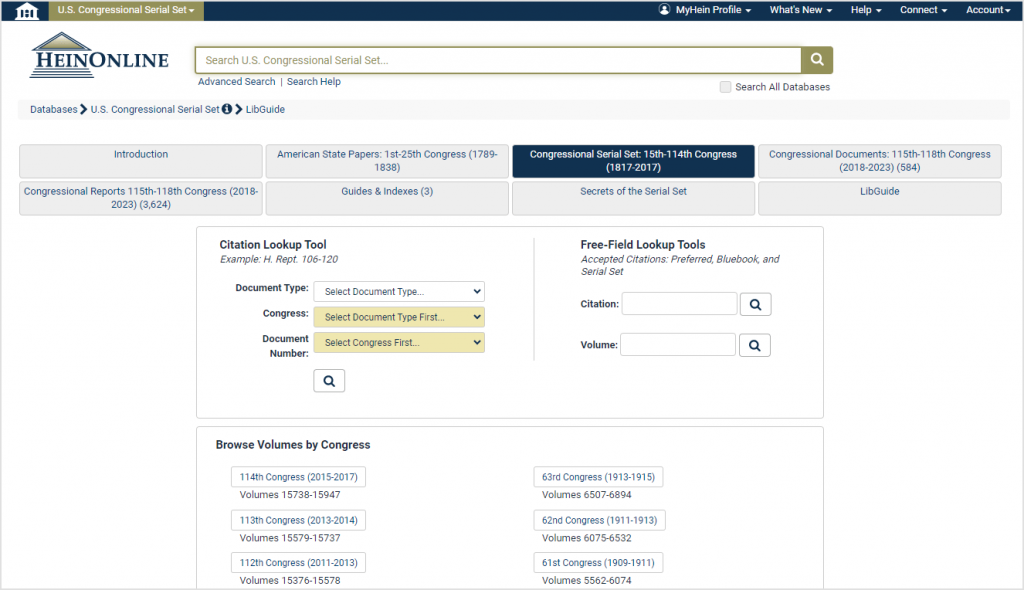The width and height of the screenshot is (1024, 590).
Task: Click the HeinOnline home building icon
Action: click(26, 10)
